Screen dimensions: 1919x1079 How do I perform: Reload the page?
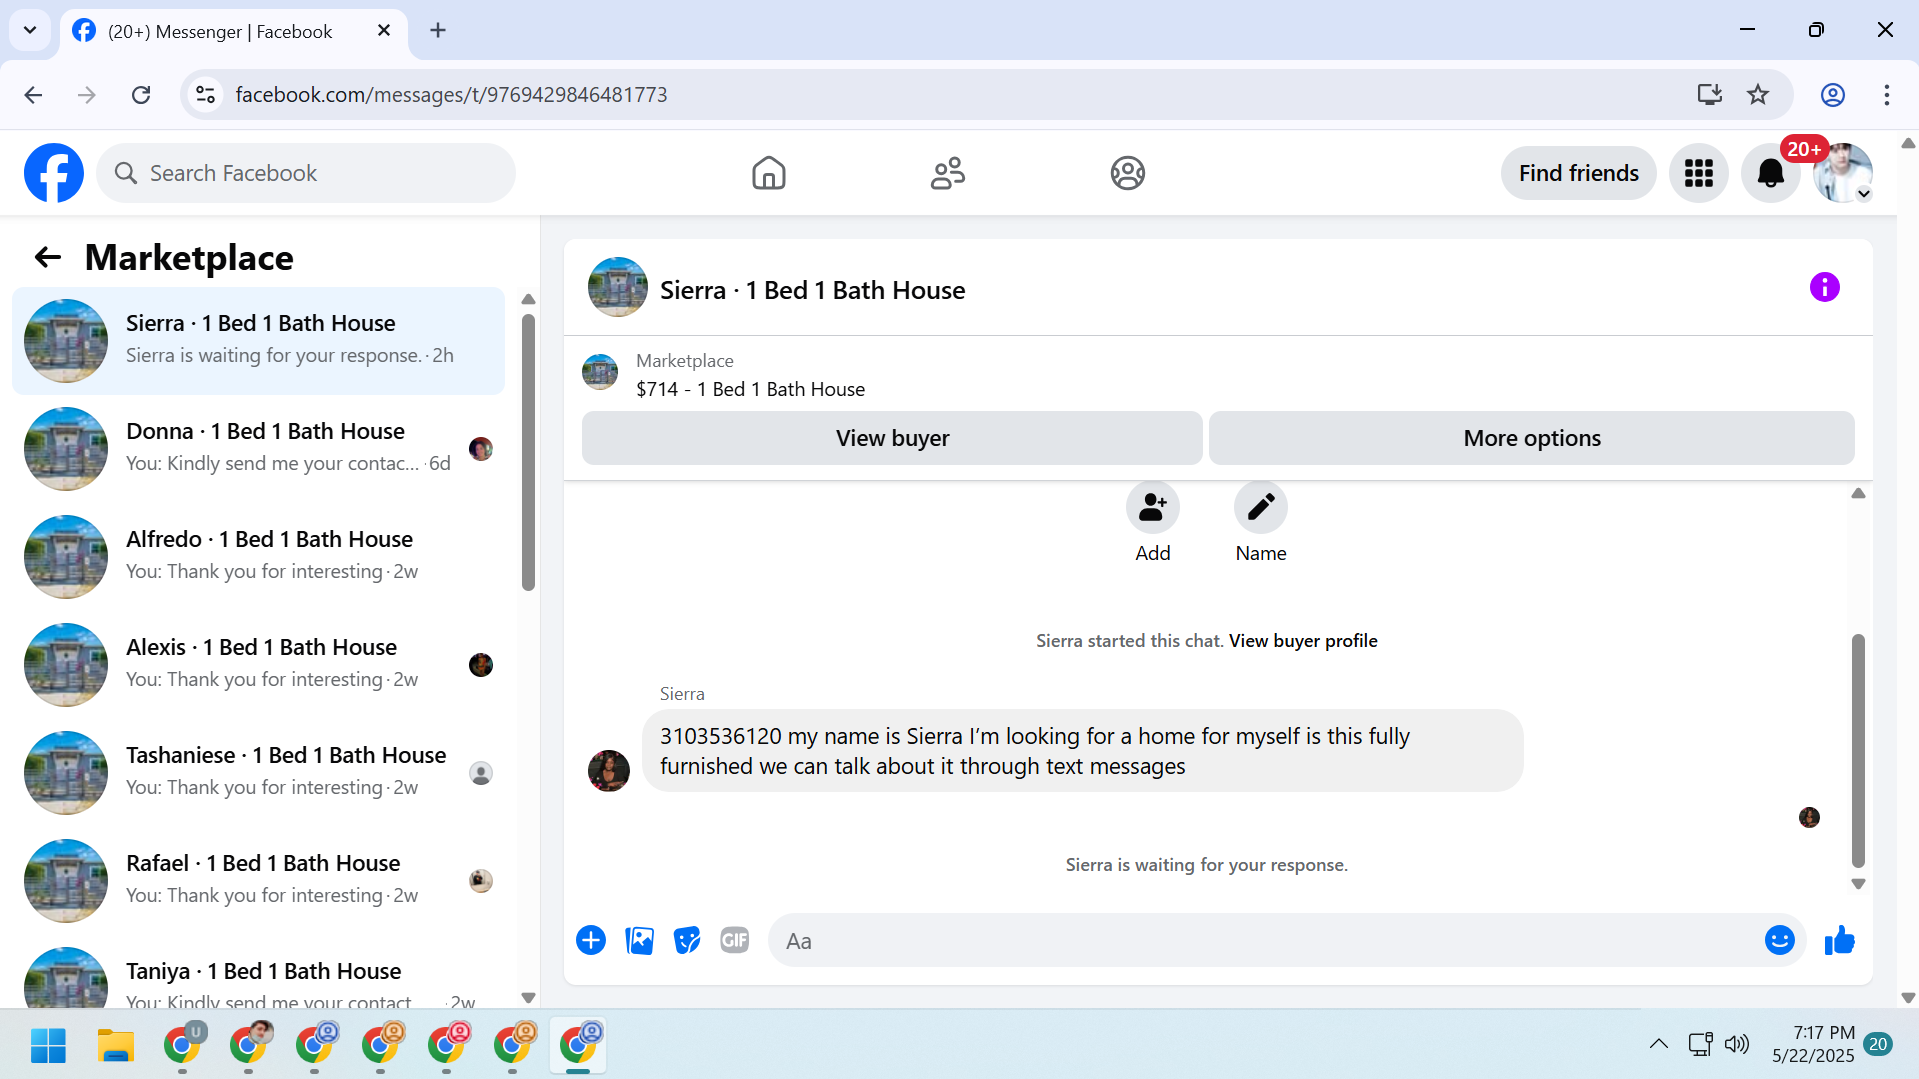point(141,95)
